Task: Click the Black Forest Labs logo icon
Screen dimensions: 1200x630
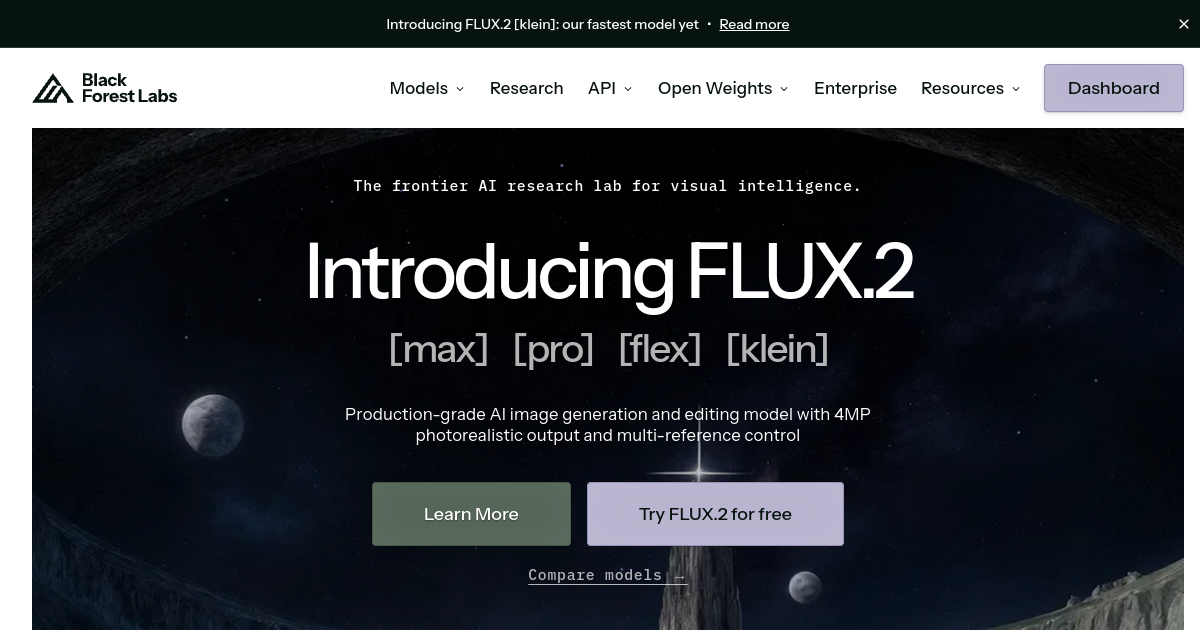Action: point(53,88)
